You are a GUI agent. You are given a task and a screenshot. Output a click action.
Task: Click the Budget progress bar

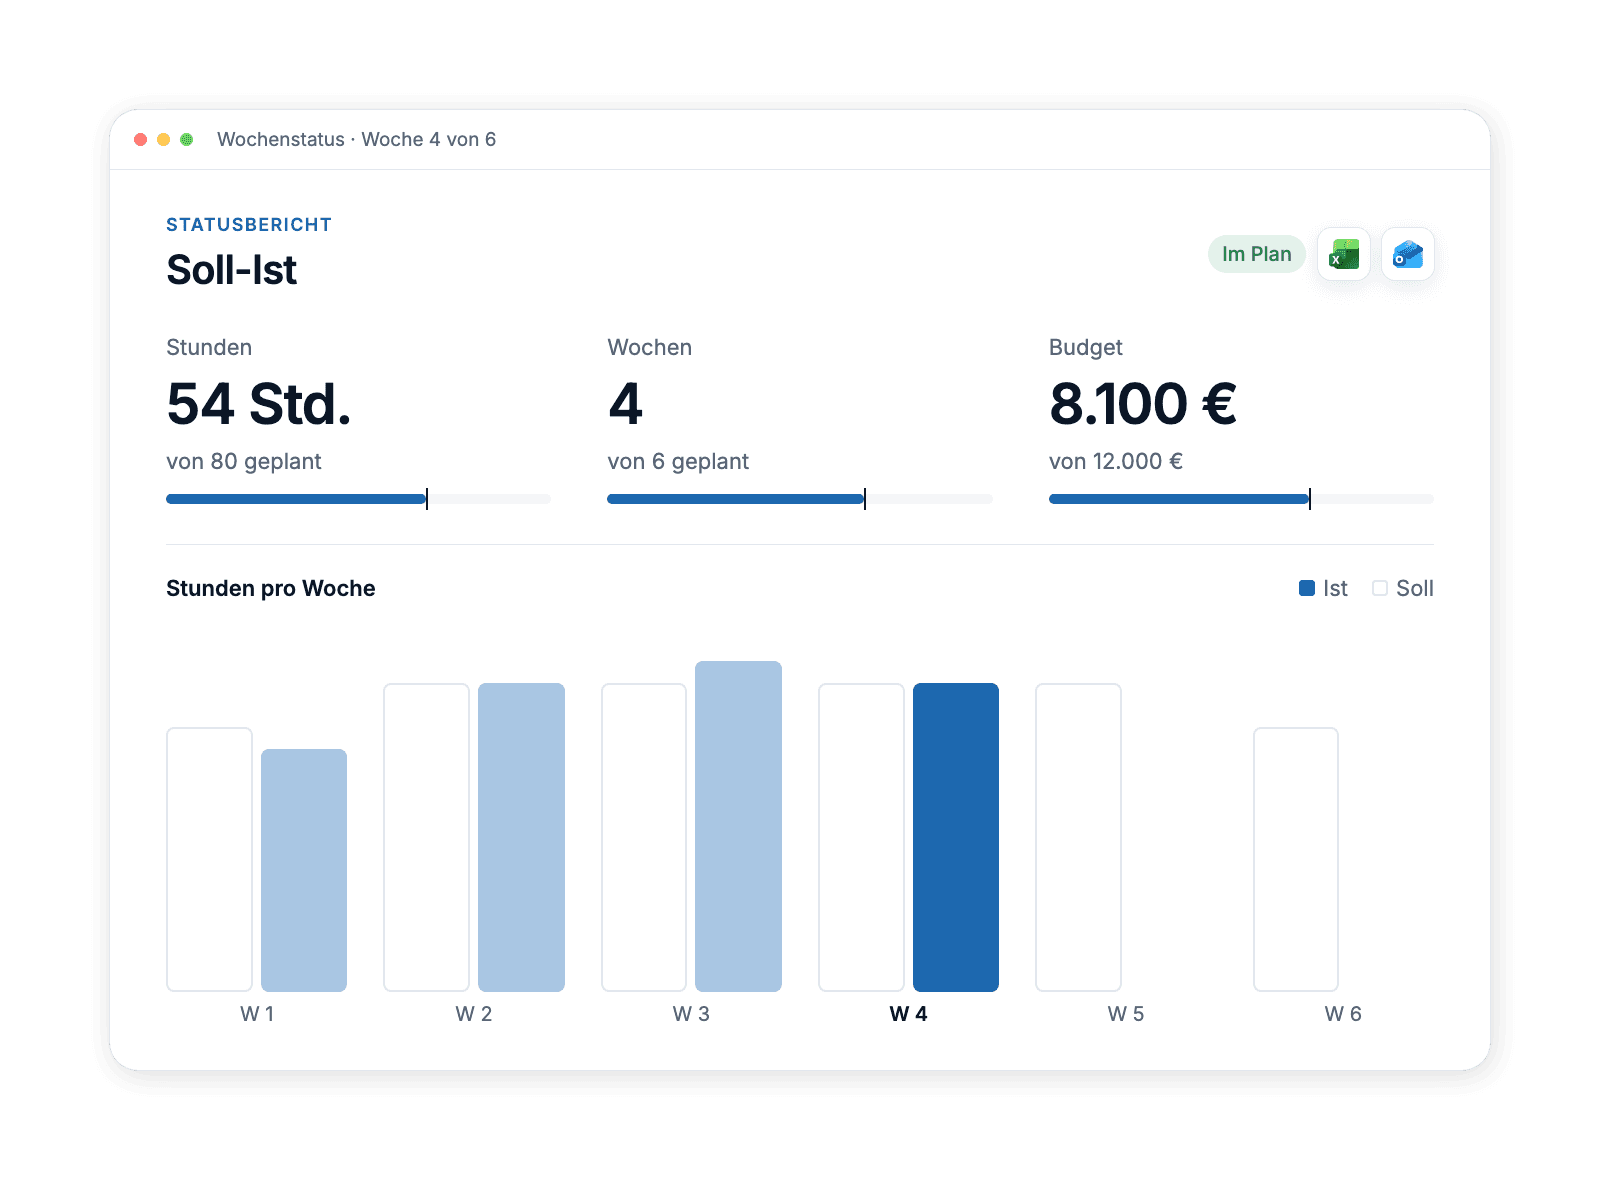(1241, 499)
